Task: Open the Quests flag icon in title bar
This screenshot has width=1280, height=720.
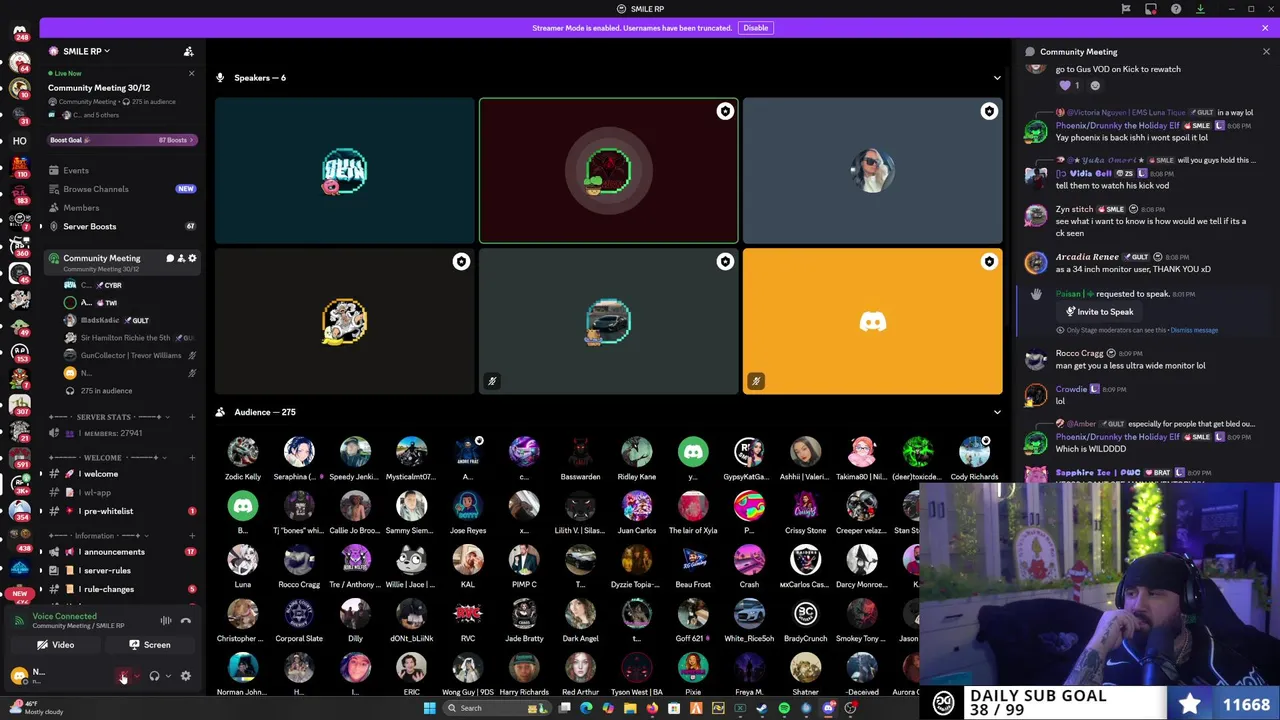Action: point(1126,9)
